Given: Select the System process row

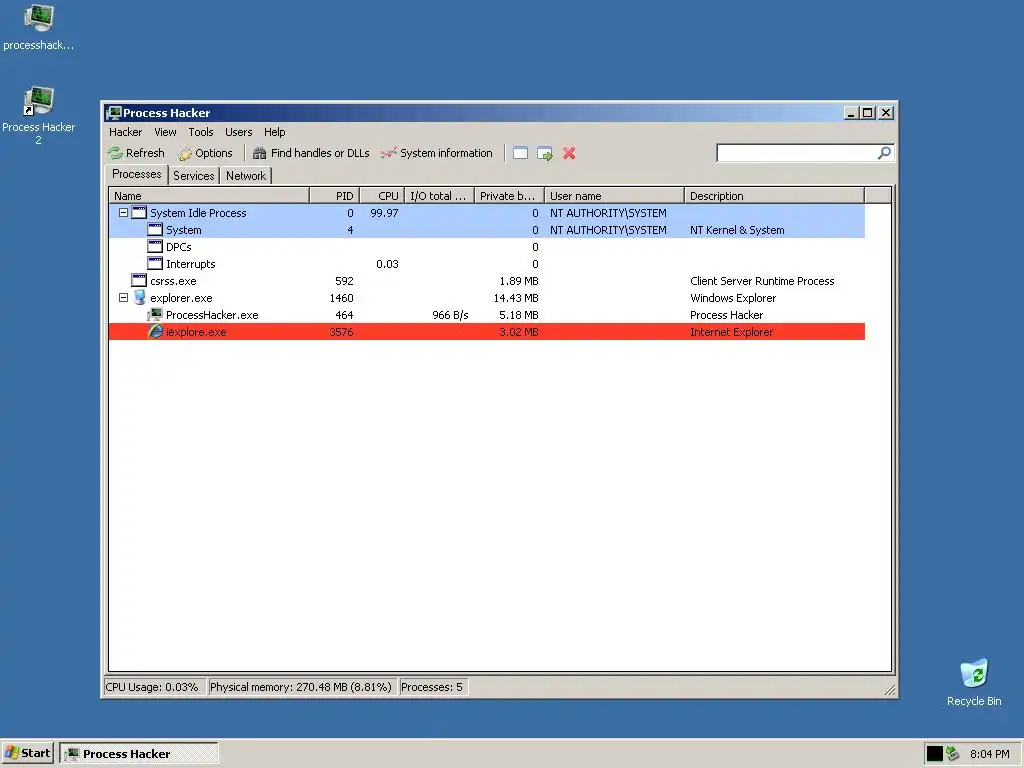Looking at the screenshot, I should (x=487, y=230).
